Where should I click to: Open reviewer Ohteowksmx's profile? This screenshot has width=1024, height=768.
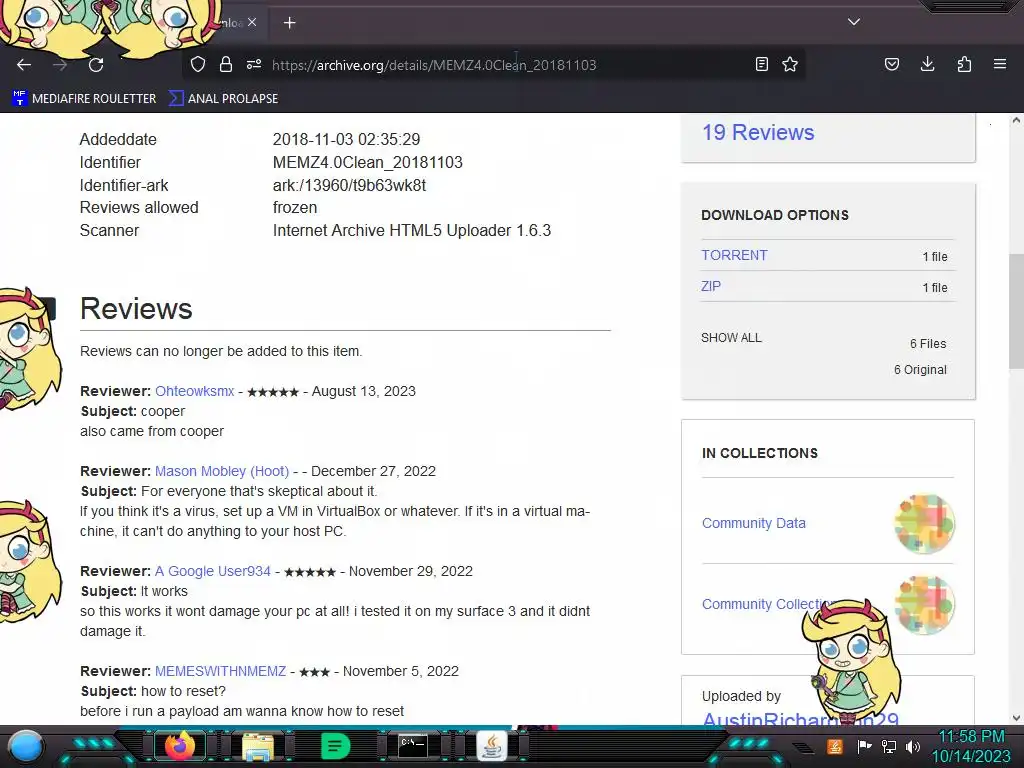tap(195, 391)
